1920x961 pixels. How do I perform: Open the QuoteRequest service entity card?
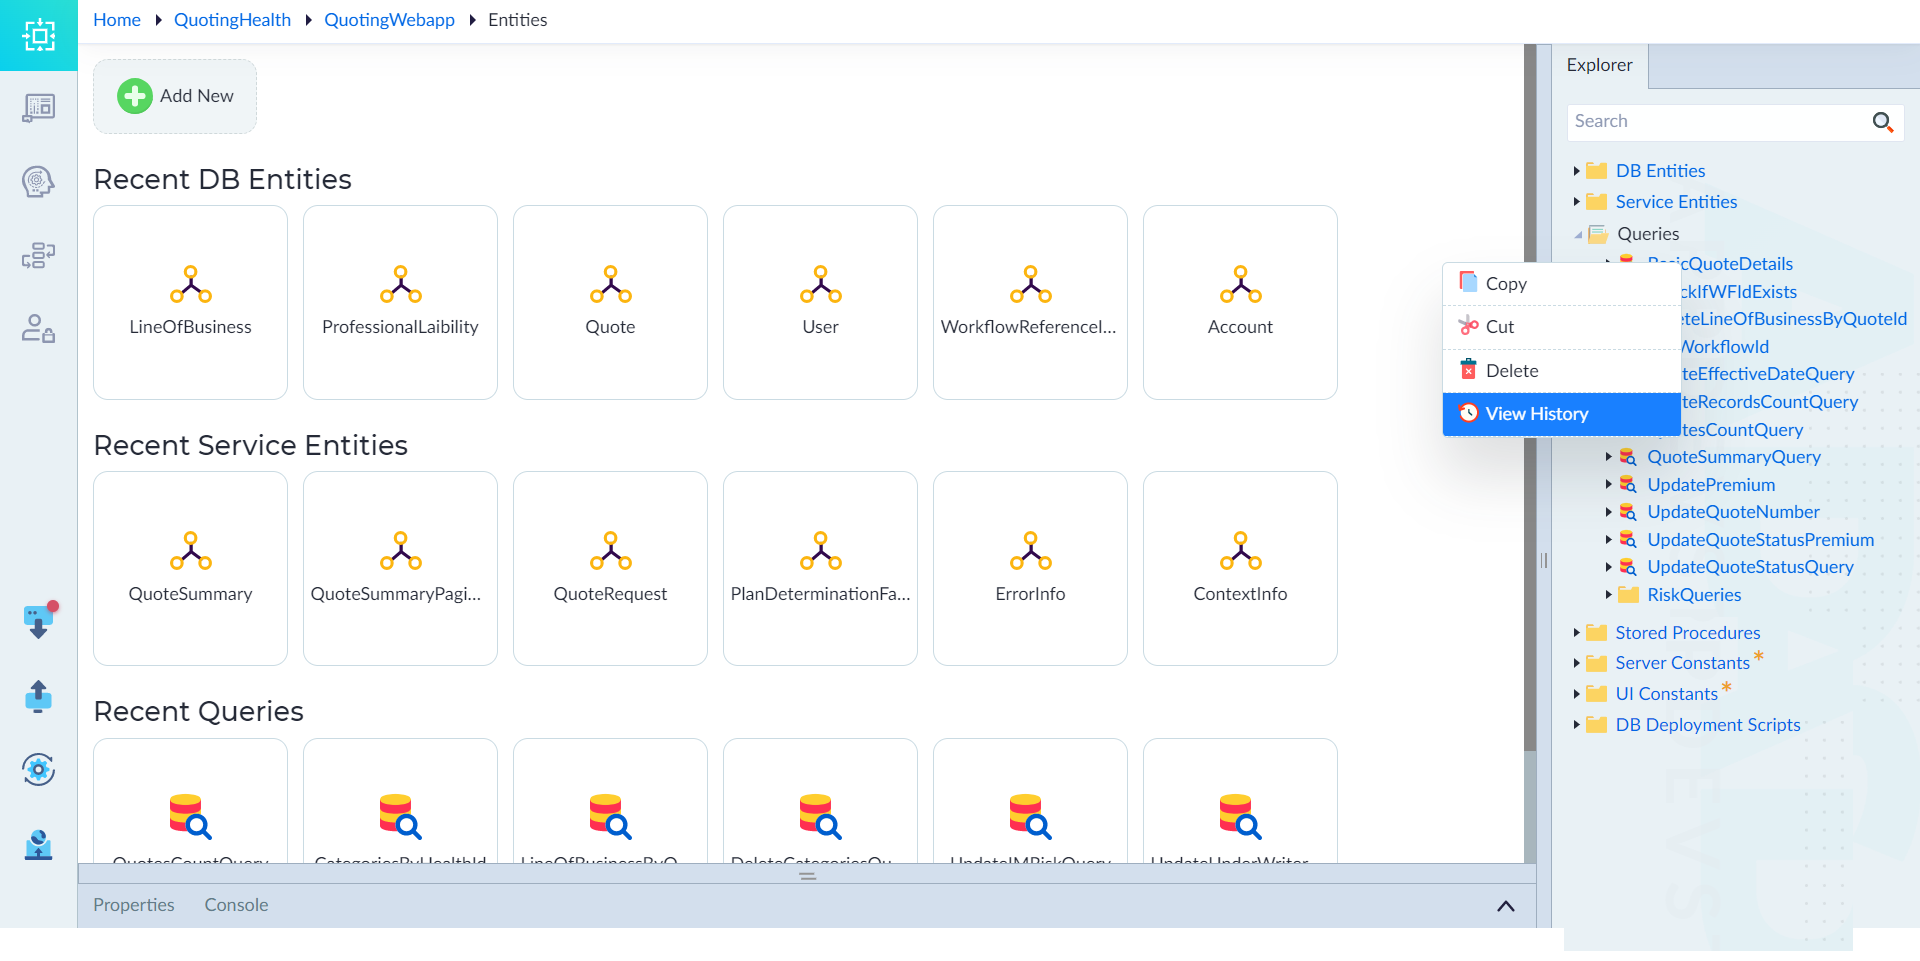coord(610,568)
